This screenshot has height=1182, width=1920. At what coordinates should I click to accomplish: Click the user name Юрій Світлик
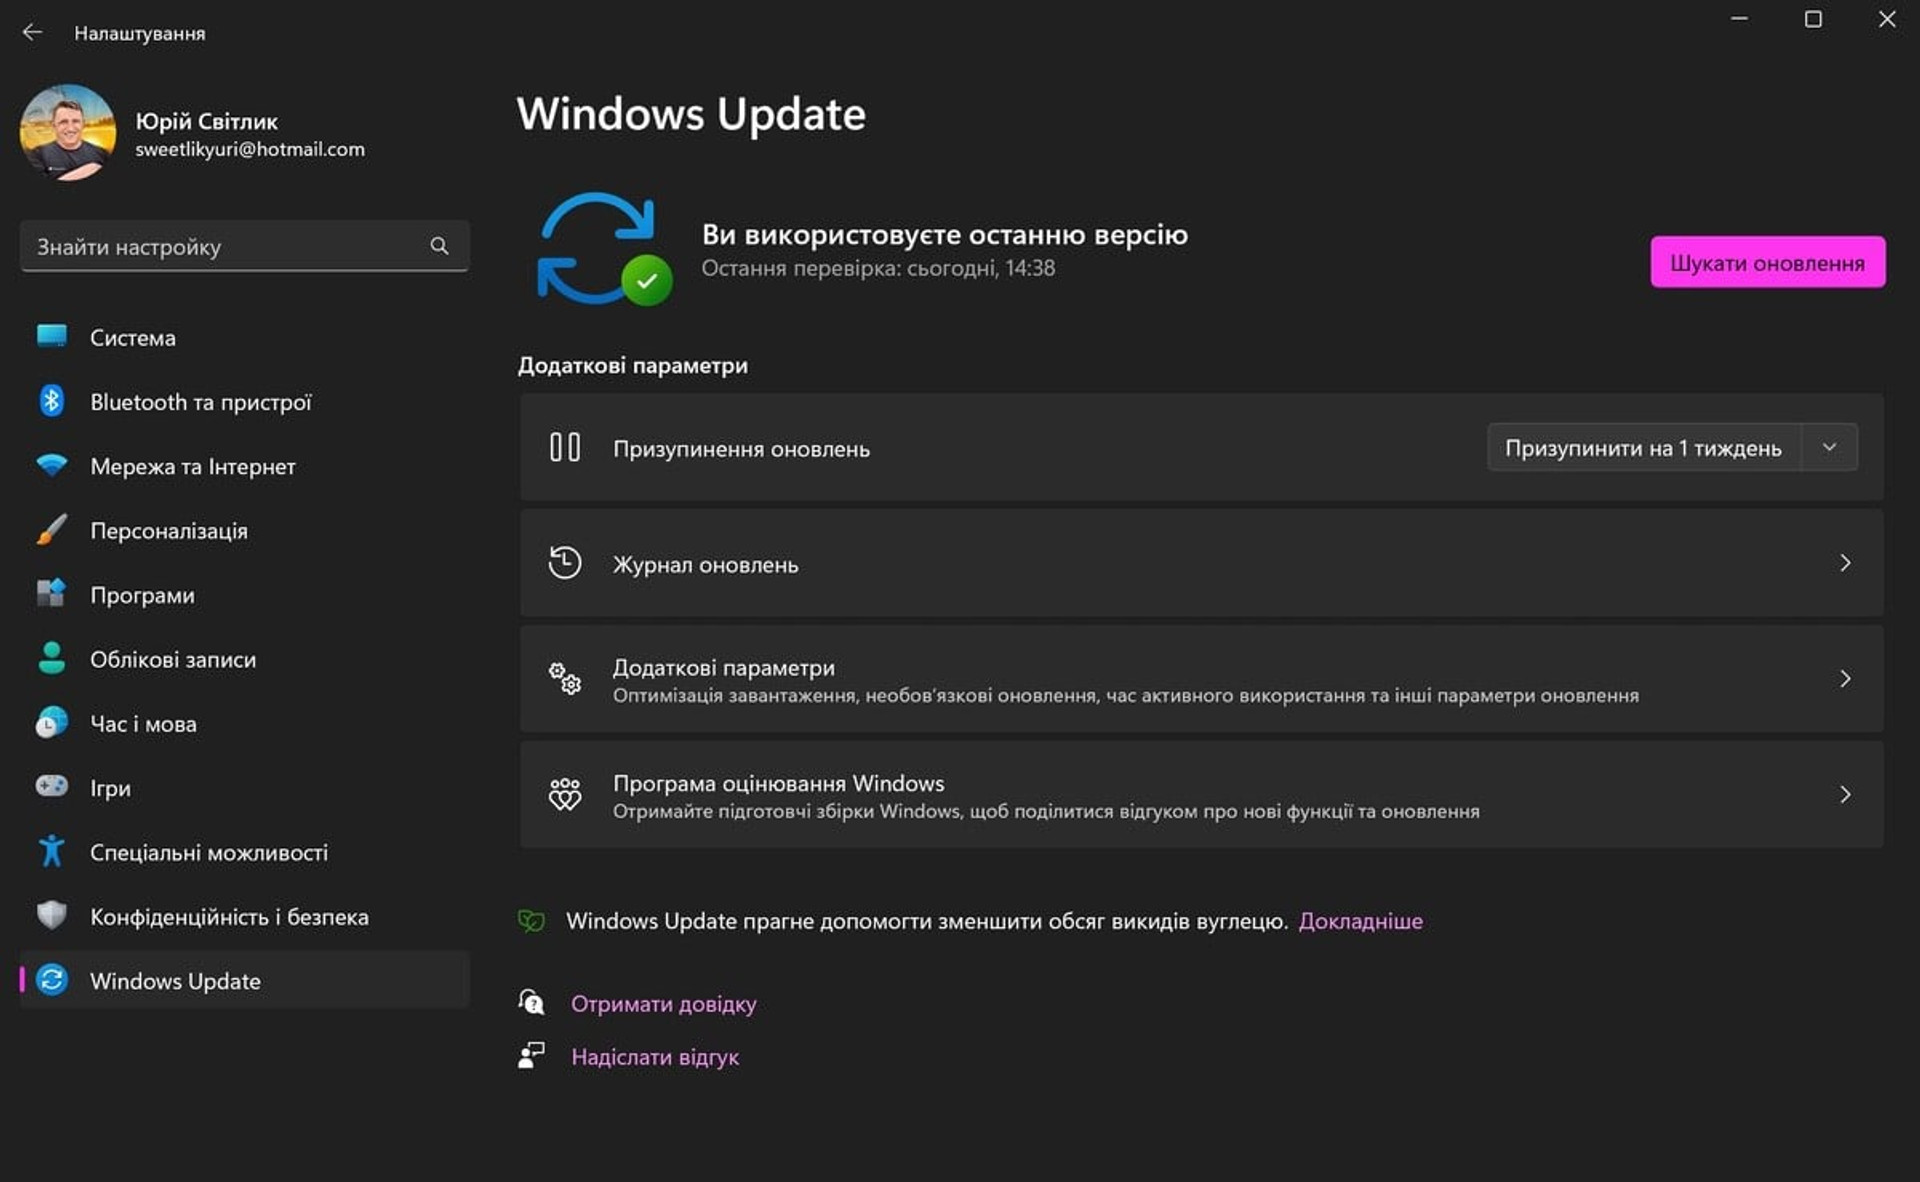pyautogui.click(x=206, y=121)
